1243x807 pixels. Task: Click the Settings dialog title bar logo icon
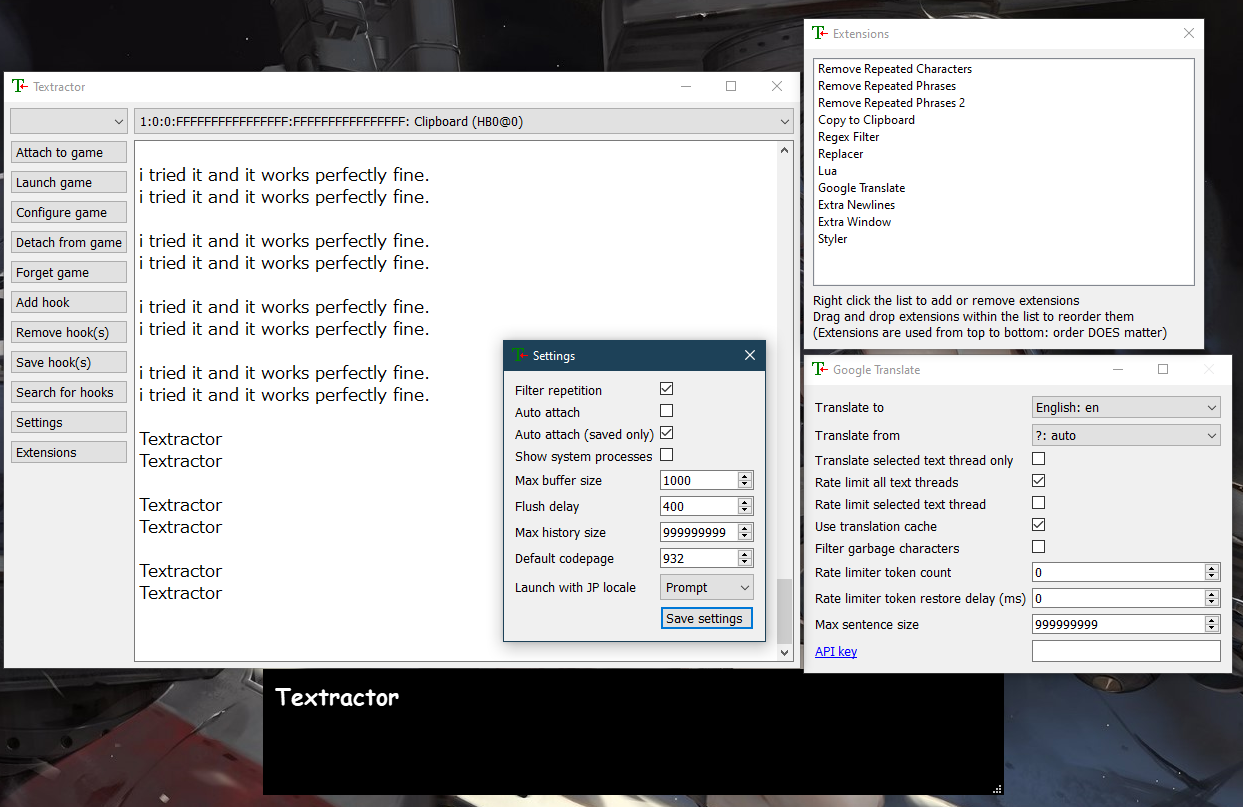click(x=518, y=355)
